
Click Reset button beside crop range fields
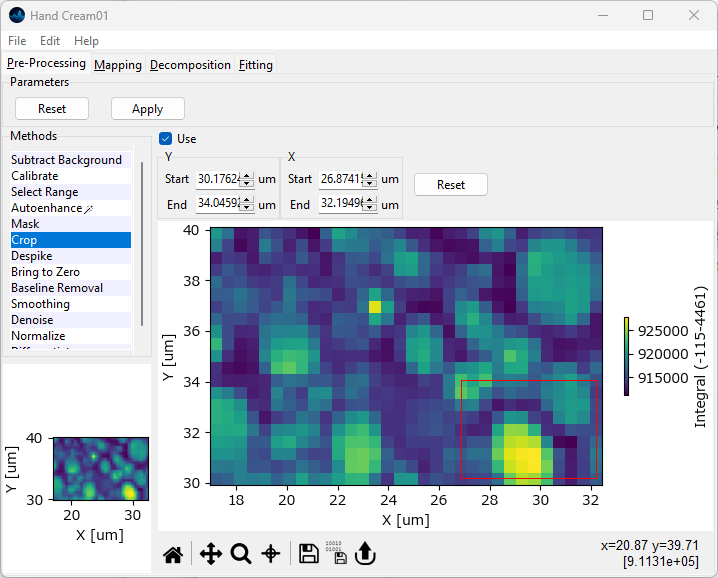[450, 185]
